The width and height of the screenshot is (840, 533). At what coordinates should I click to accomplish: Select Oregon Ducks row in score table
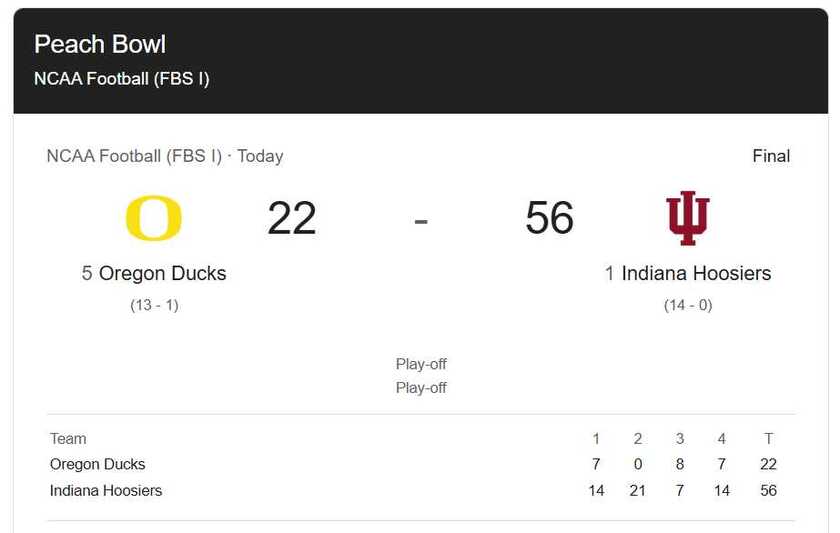point(98,464)
